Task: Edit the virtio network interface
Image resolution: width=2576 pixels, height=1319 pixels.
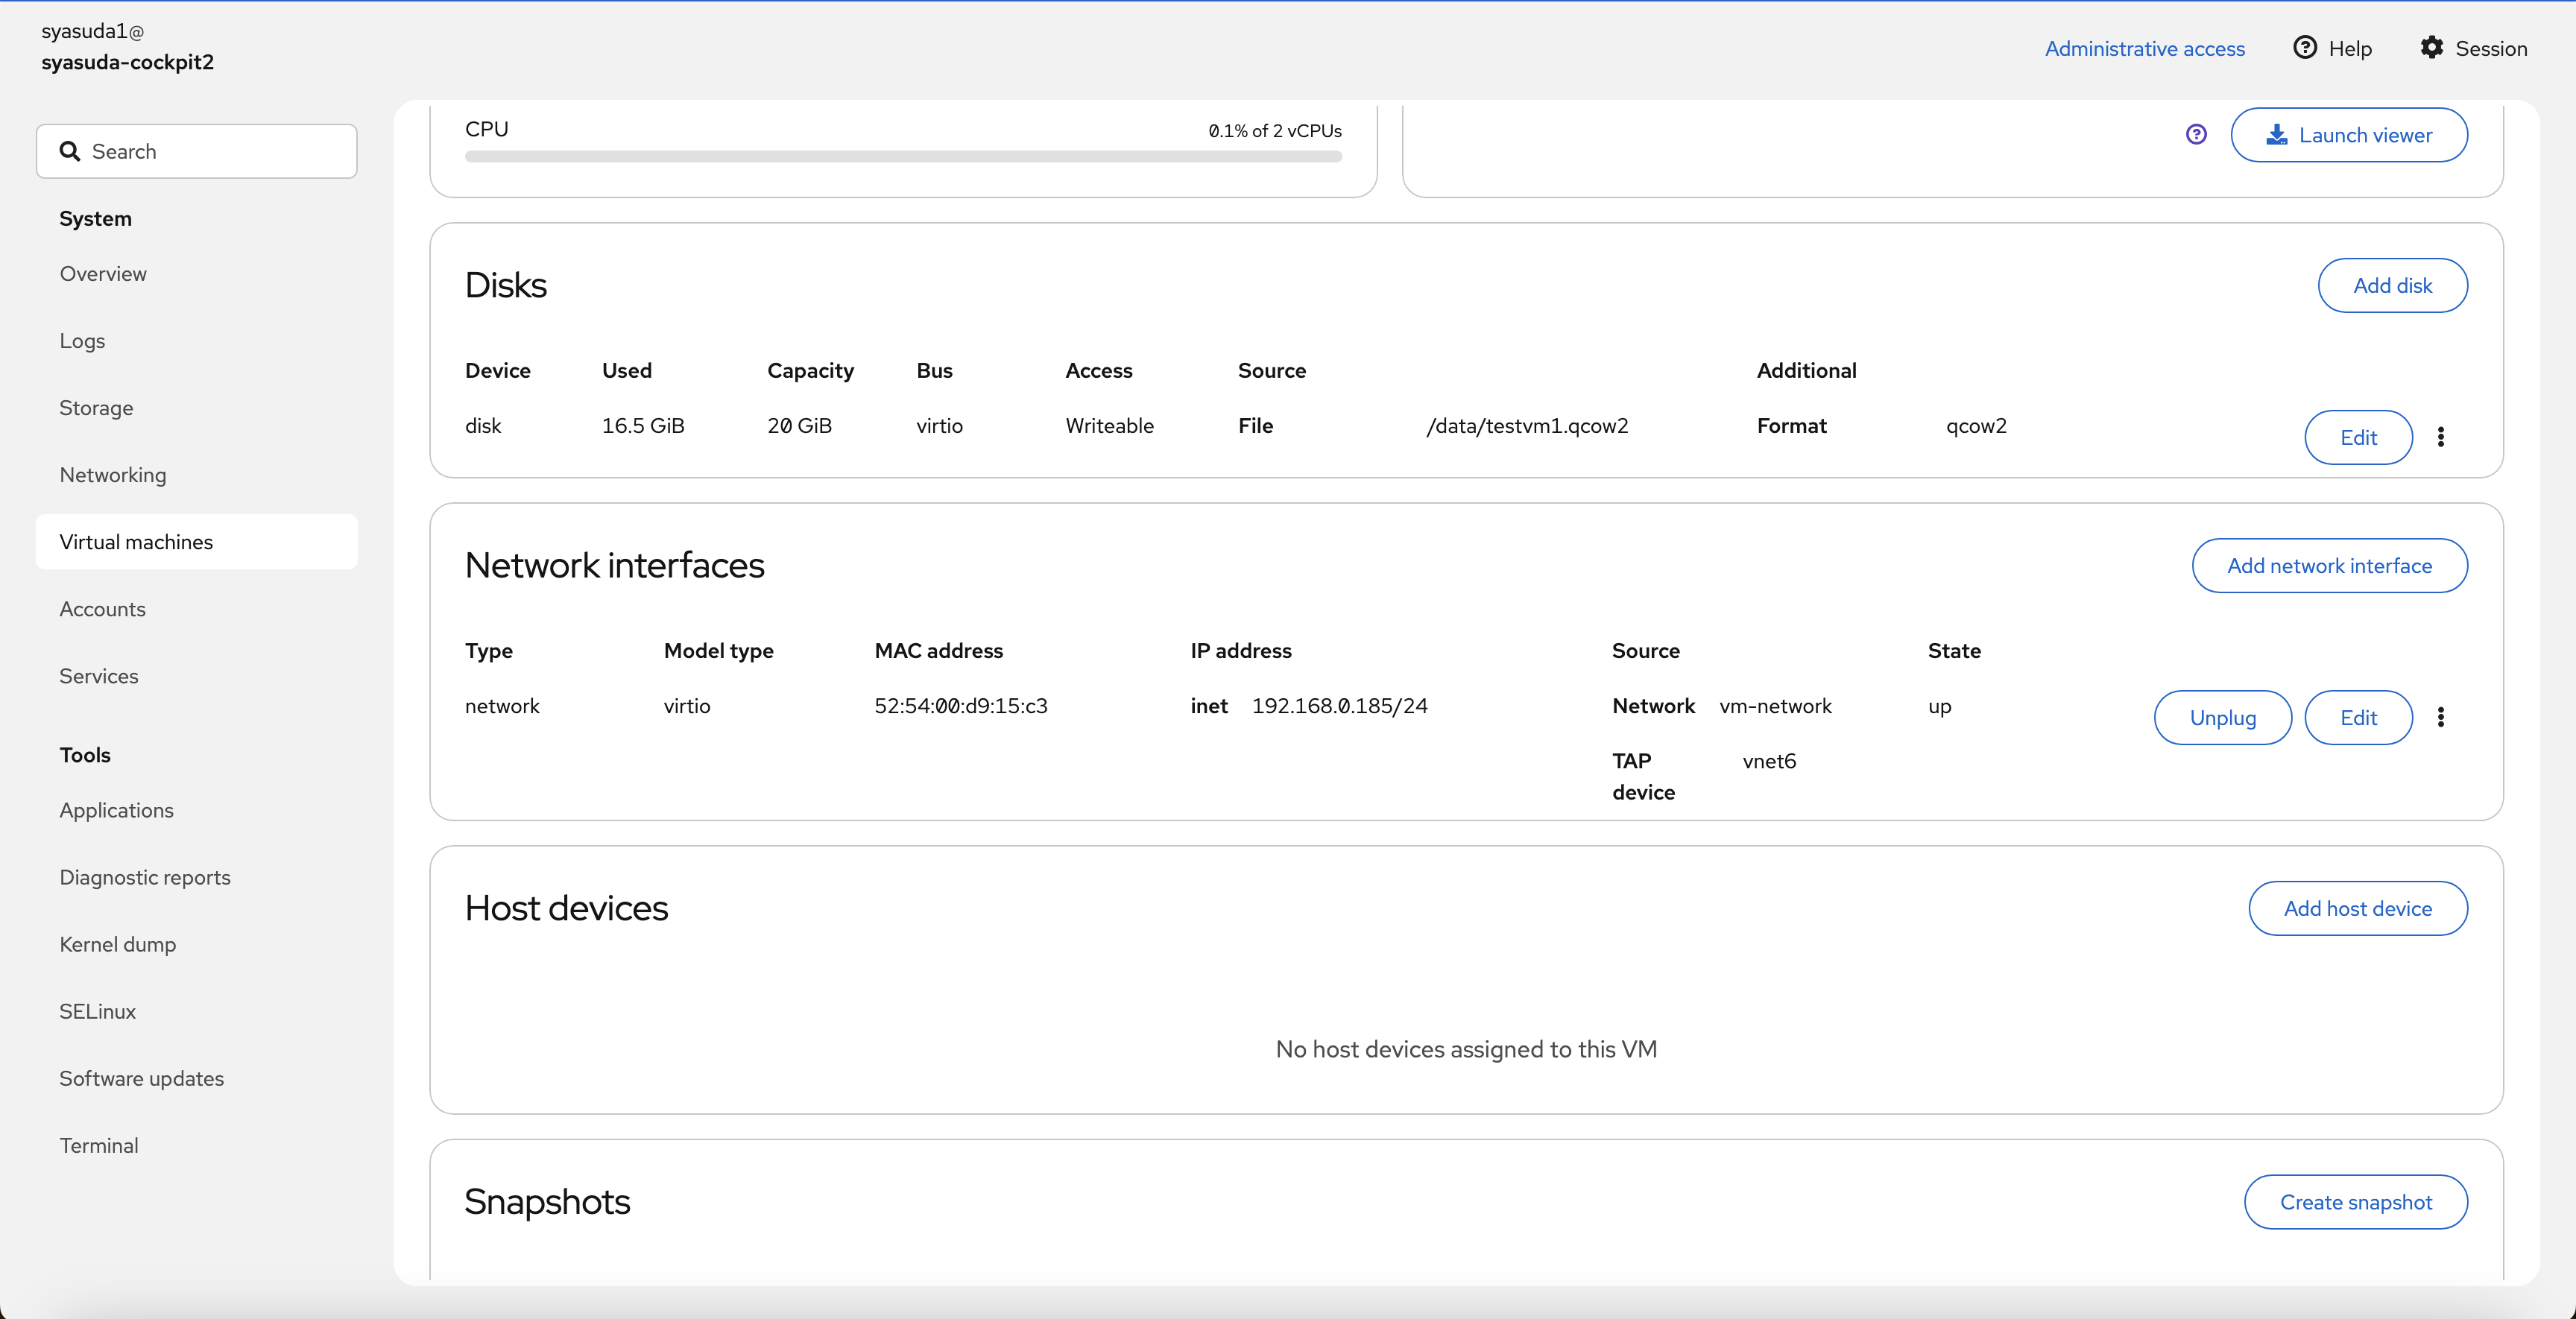Action: [2358, 717]
